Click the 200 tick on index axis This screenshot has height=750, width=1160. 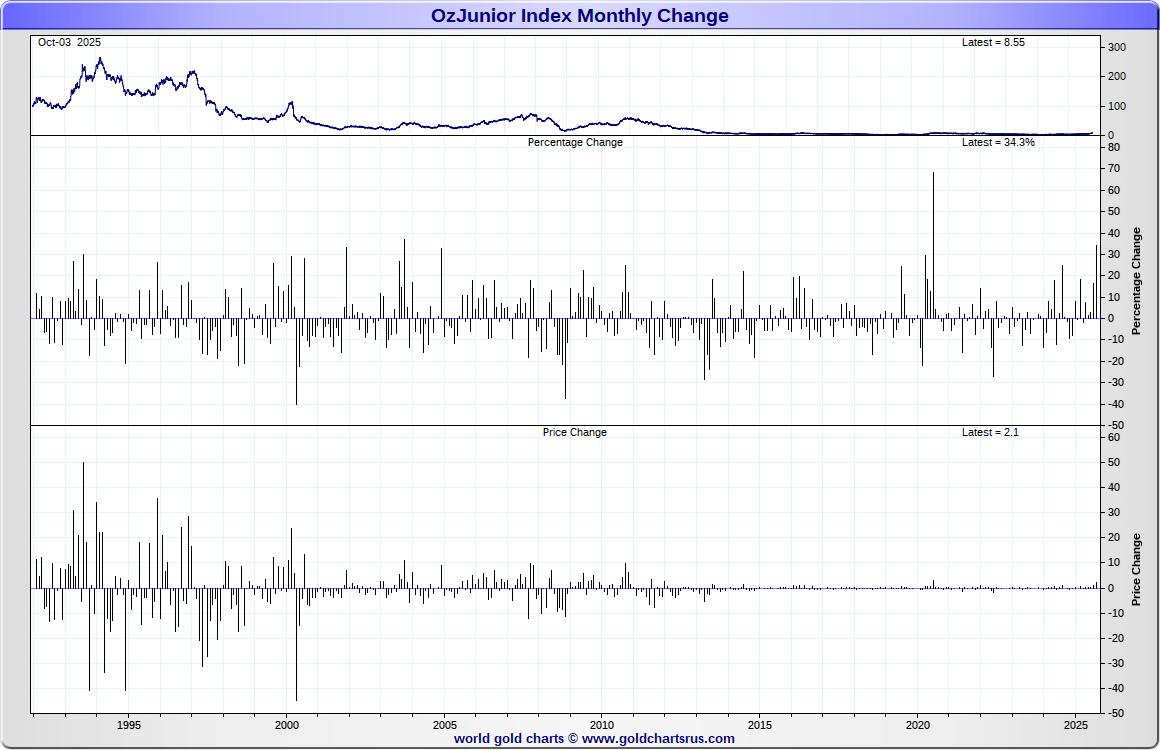point(1117,76)
